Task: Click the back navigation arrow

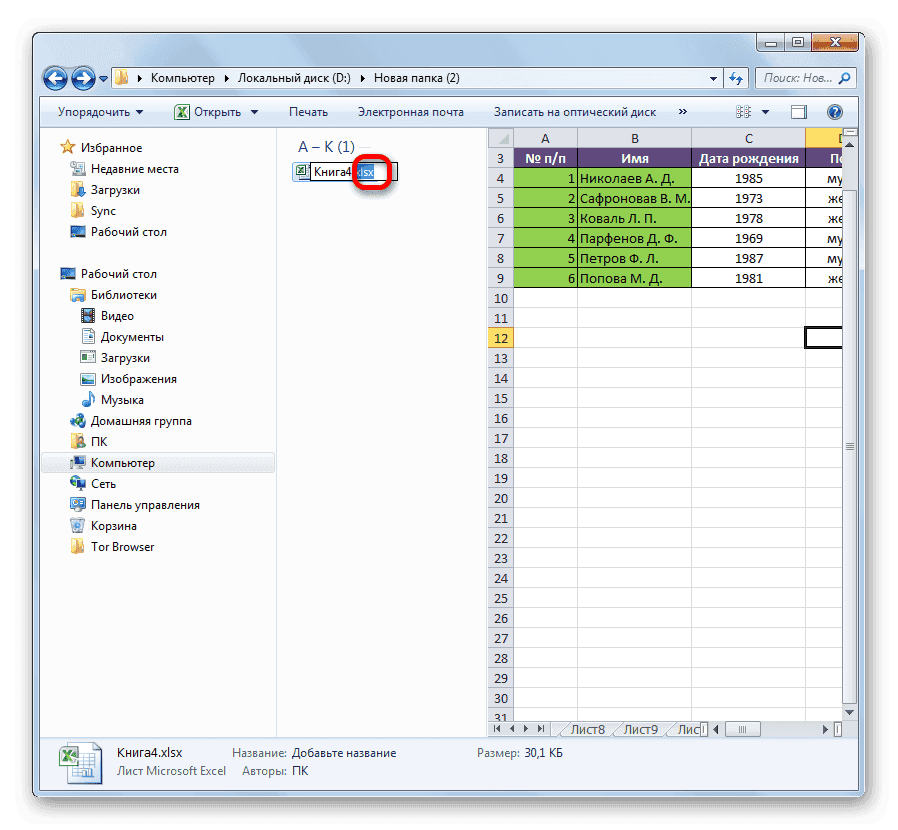Action: 55,78
